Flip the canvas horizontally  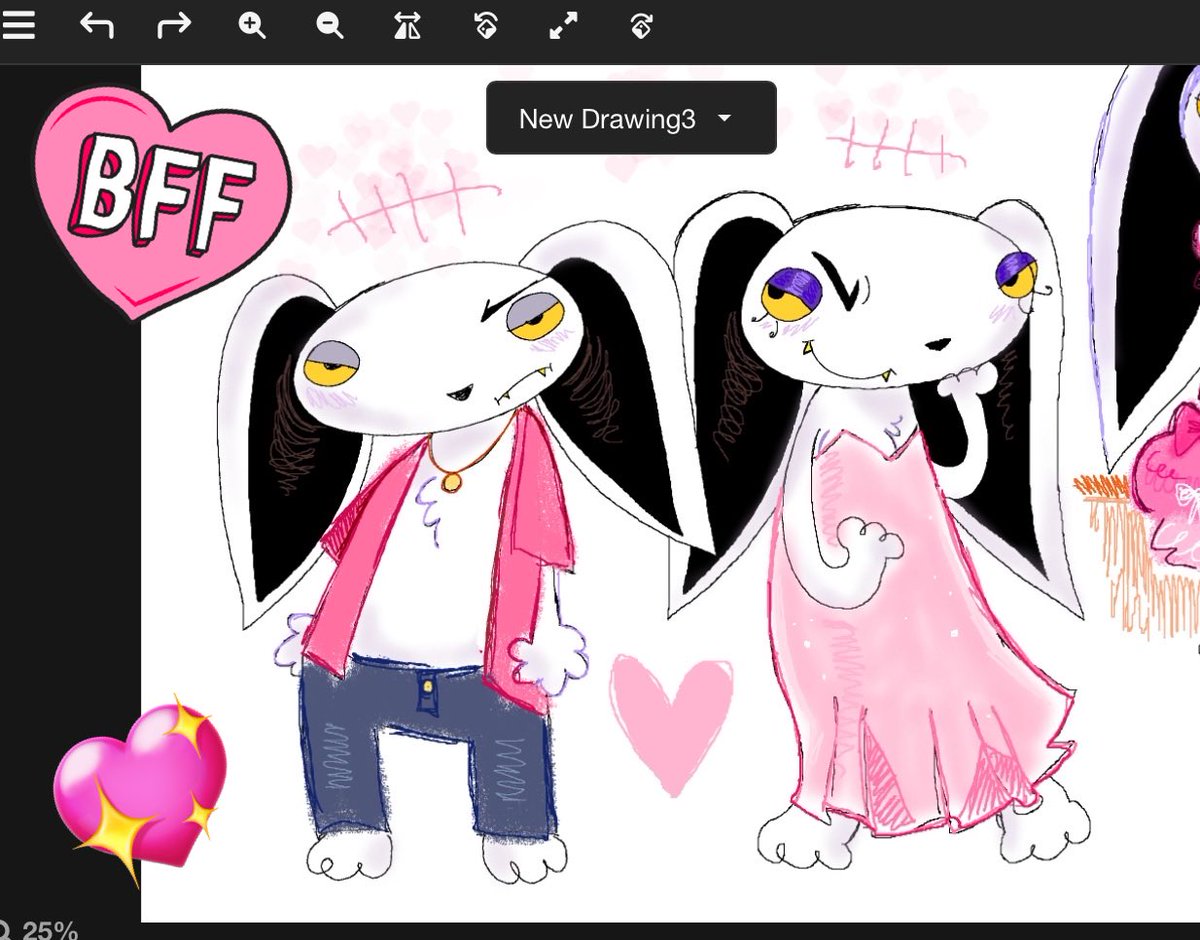tap(408, 26)
